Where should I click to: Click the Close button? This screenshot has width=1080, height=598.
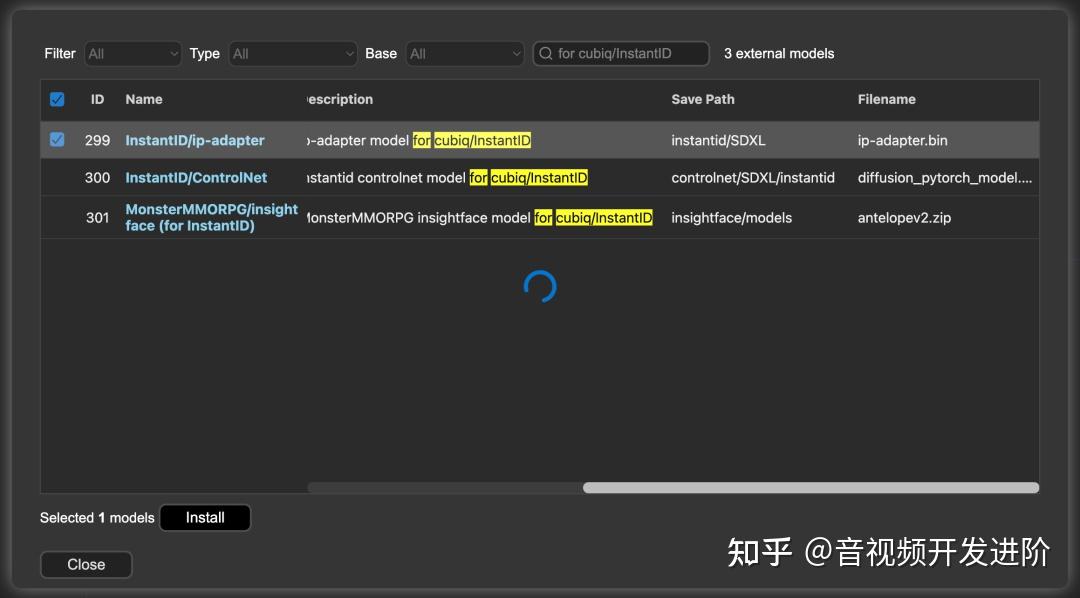[x=86, y=564]
